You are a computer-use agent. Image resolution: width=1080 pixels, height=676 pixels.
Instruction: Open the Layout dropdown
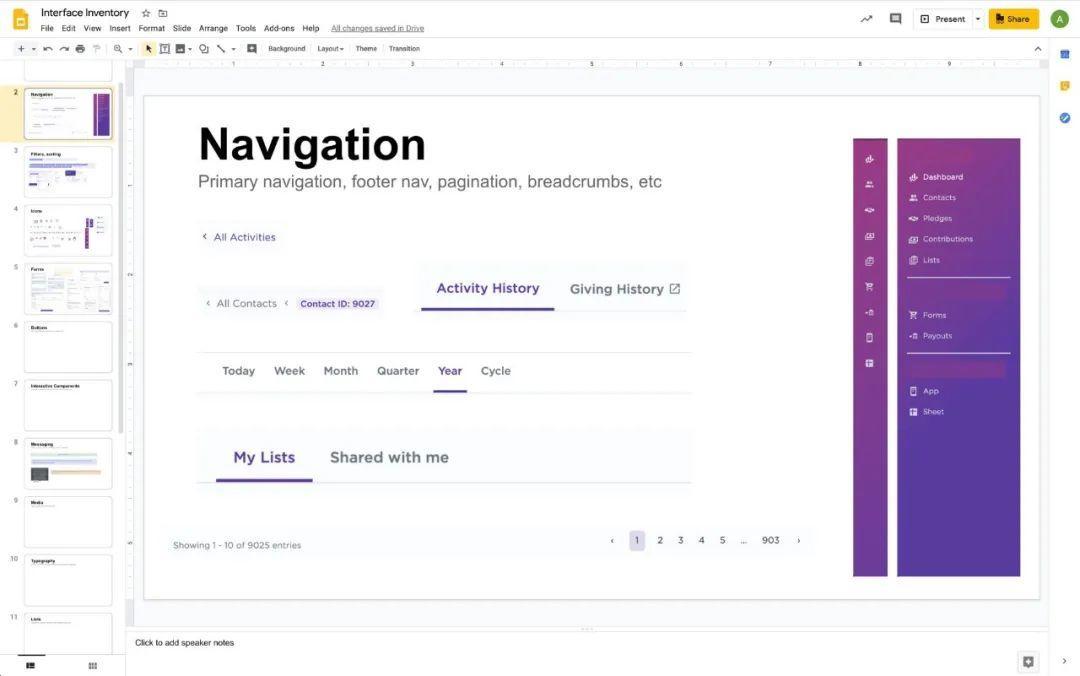tap(330, 49)
